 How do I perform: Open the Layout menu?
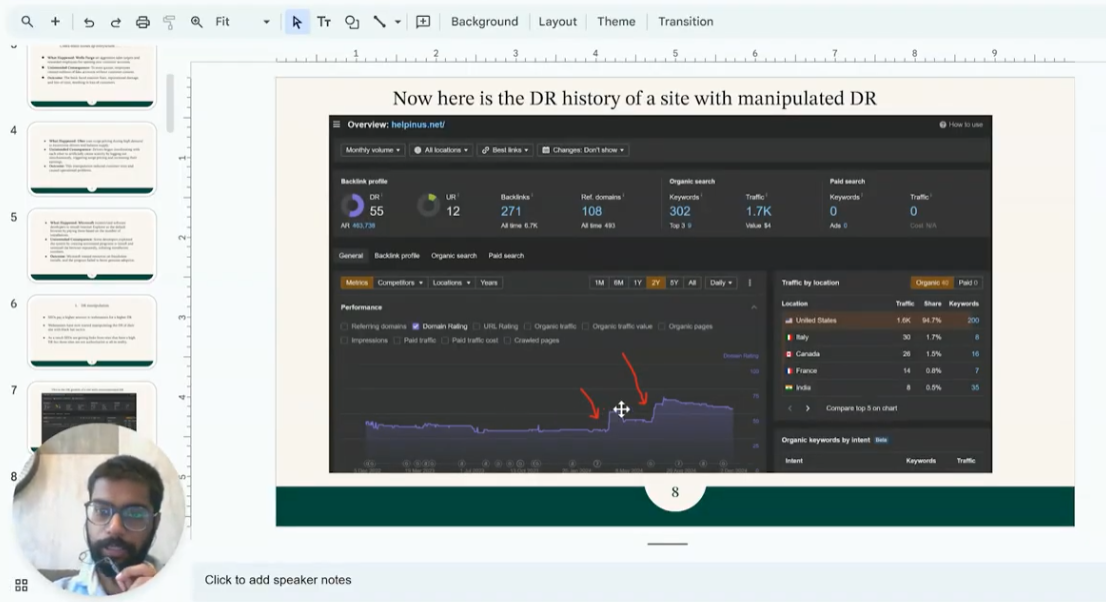557,21
